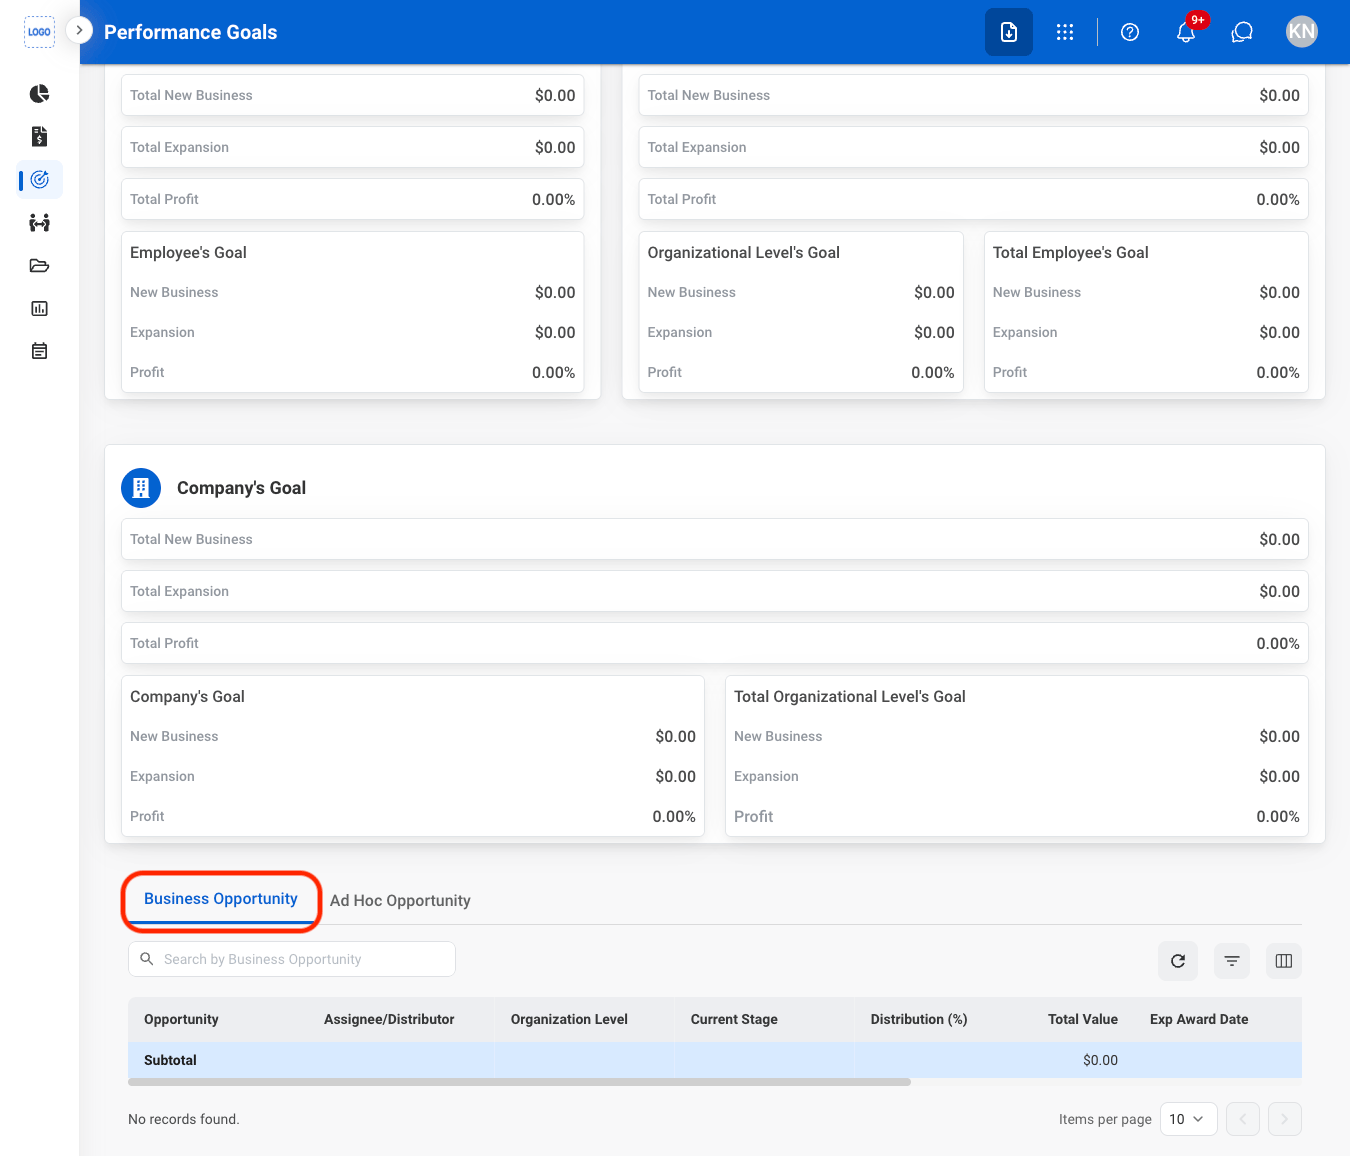This screenshot has height=1156, width=1350.
Task: Open the team people sidebar icon
Action: [x=39, y=223]
